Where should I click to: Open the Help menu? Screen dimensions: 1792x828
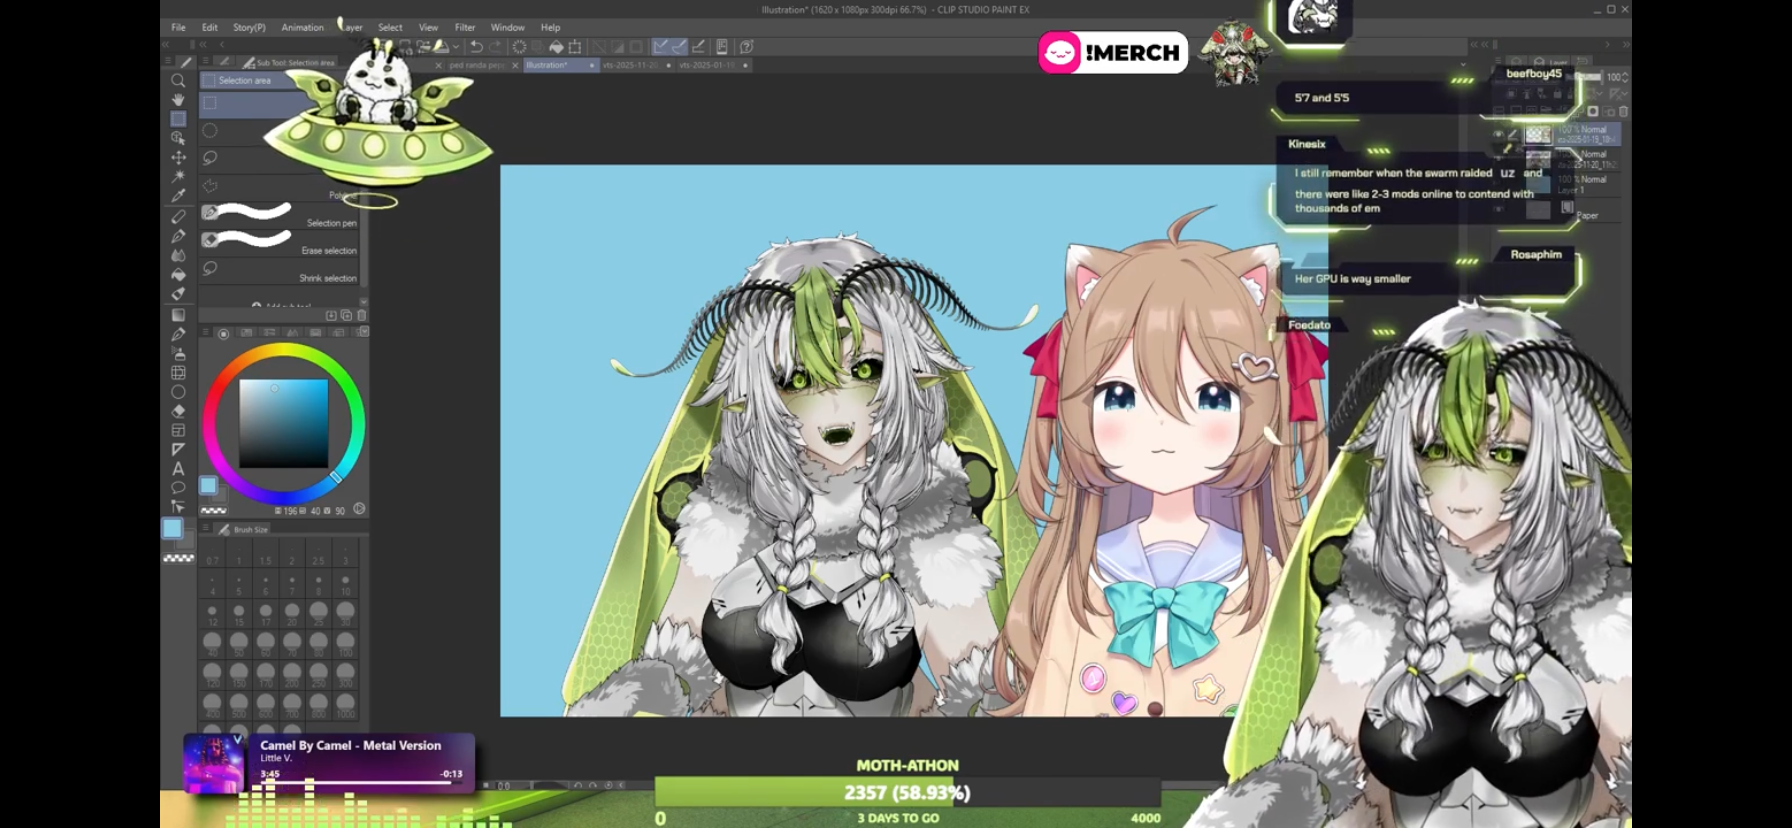[551, 28]
